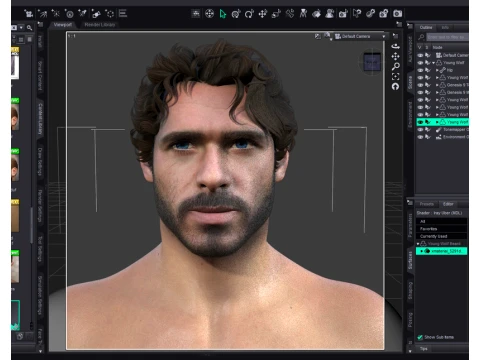Open the draw style sphere icon in viewport header
The height and width of the screenshot is (360, 480).
pos(328,36)
